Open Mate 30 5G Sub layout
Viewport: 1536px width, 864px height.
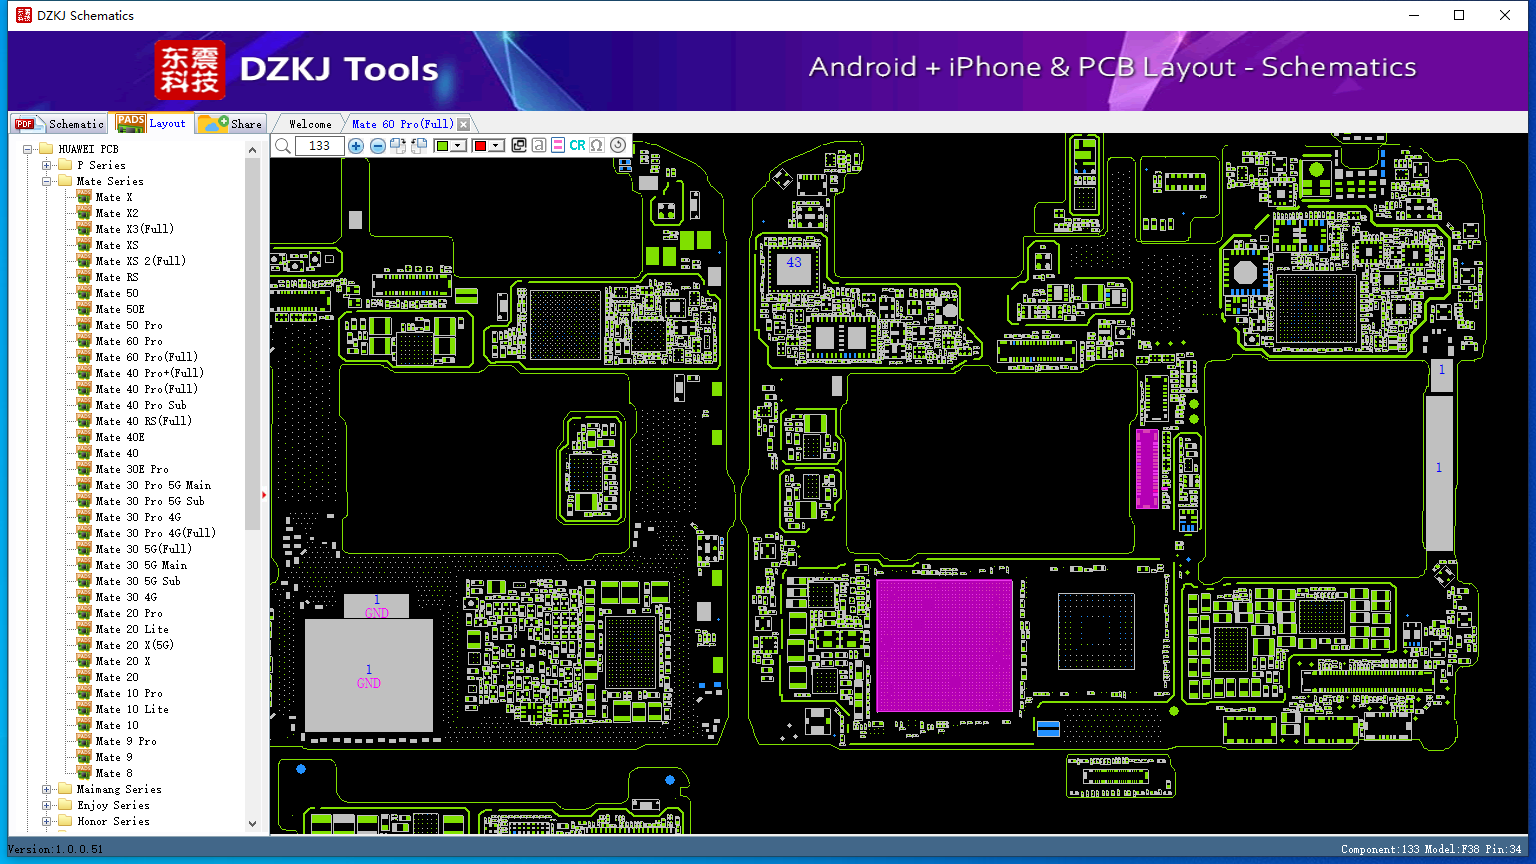[138, 582]
